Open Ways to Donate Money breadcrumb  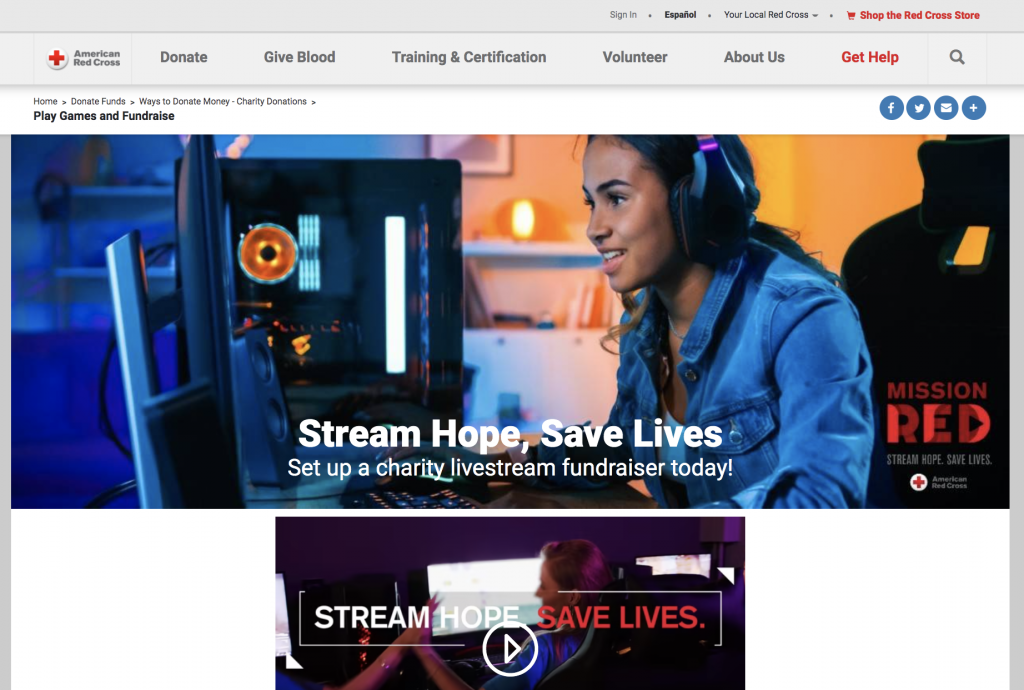(223, 101)
